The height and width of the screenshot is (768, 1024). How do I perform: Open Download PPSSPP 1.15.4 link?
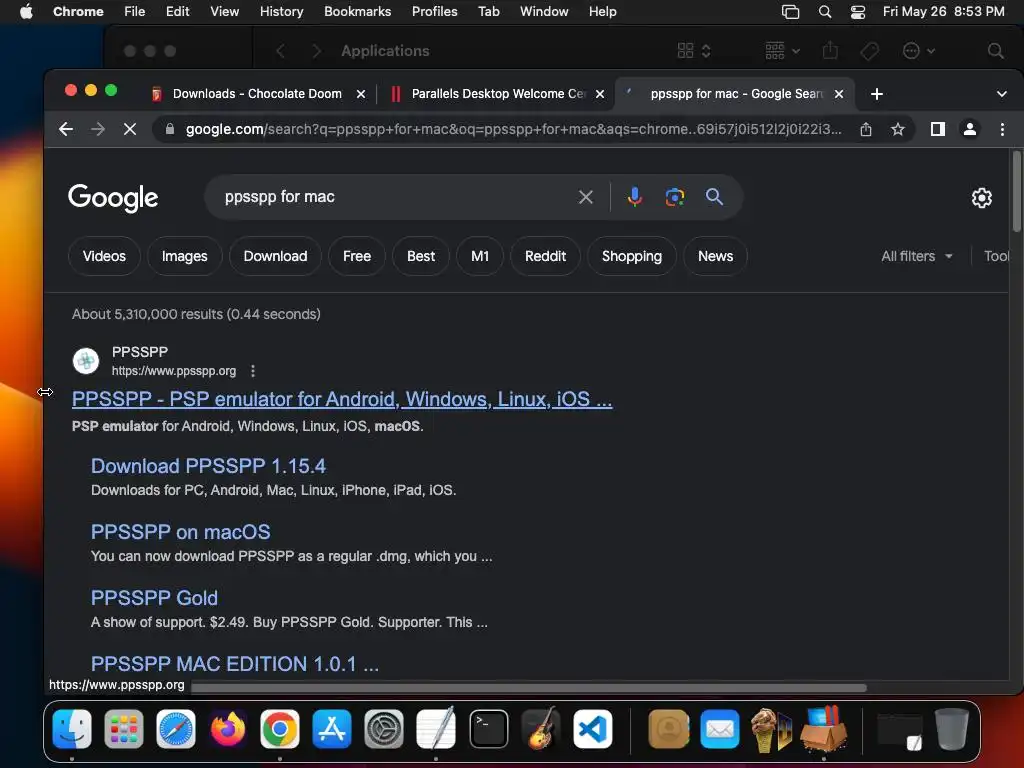pyautogui.click(x=208, y=466)
